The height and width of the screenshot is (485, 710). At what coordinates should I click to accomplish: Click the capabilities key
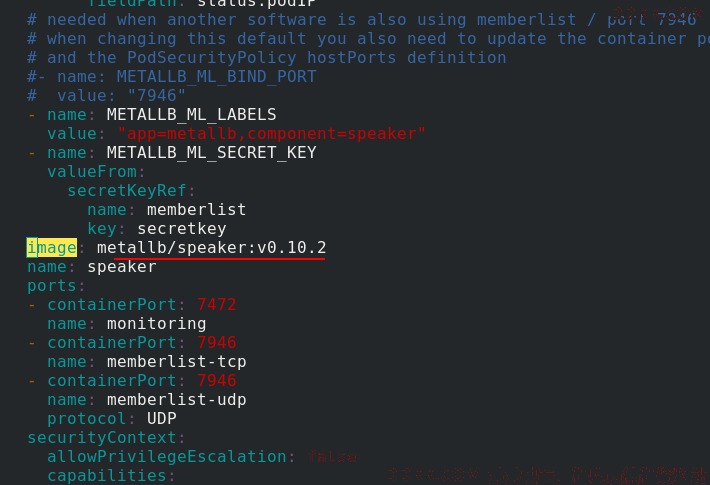click(x=107, y=476)
